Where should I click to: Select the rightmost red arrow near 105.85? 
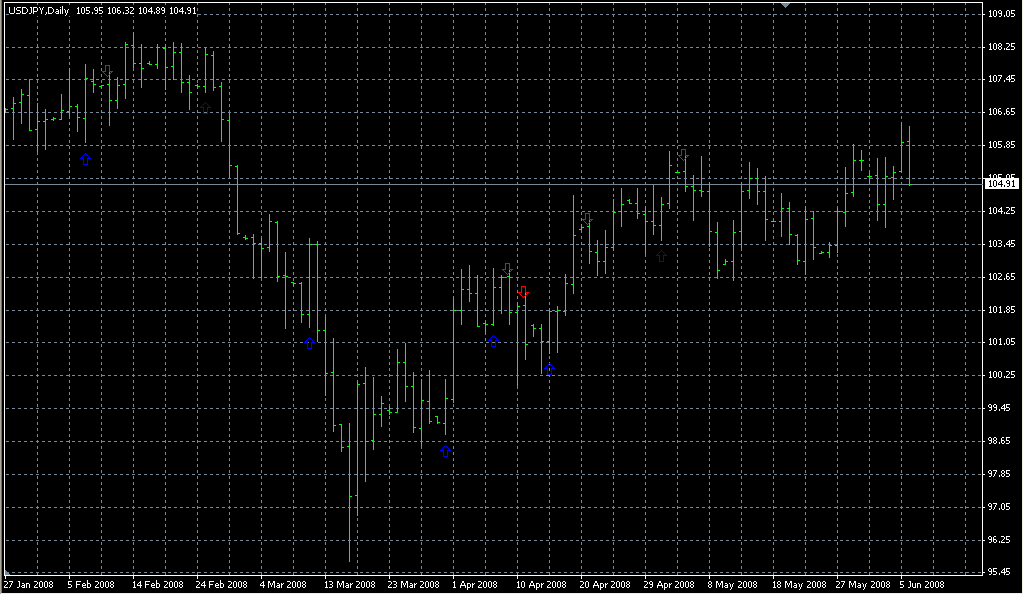[x=682, y=154]
